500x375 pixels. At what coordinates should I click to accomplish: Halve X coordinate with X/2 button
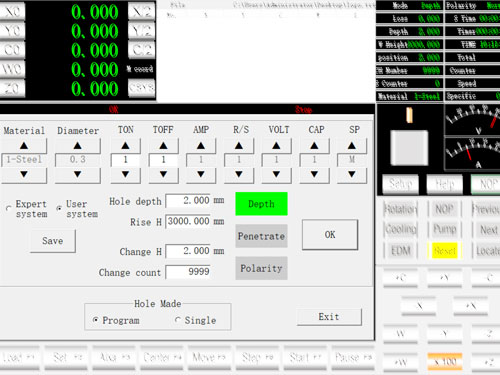coord(142,11)
